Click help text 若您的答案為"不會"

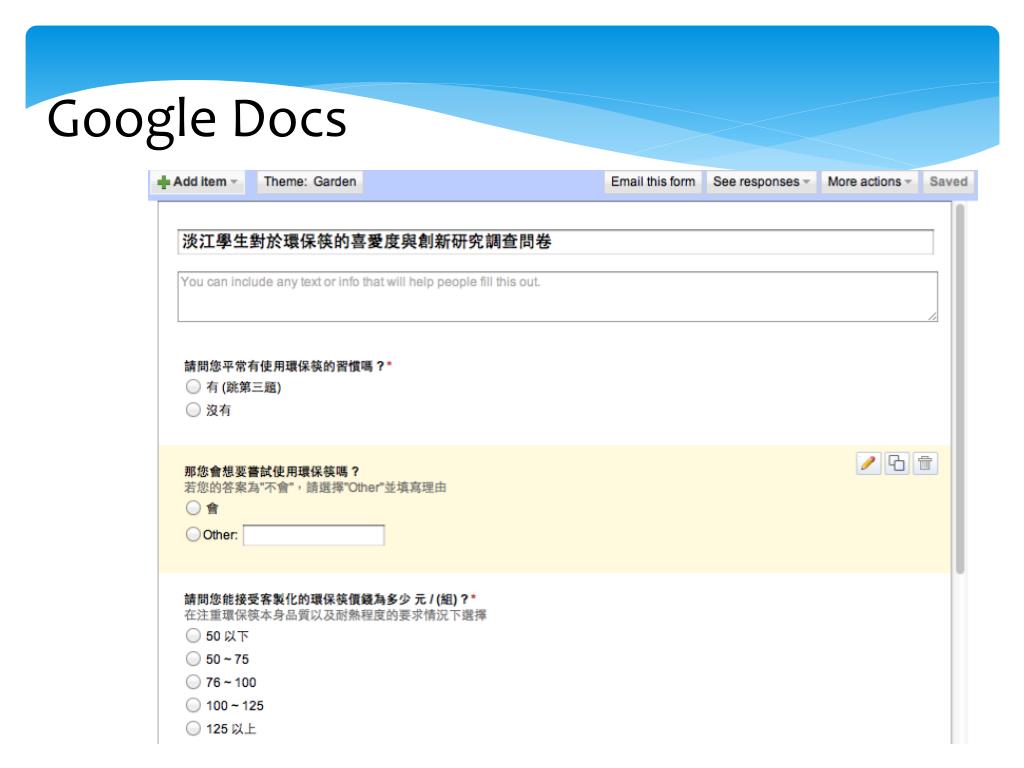[x=315, y=488]
